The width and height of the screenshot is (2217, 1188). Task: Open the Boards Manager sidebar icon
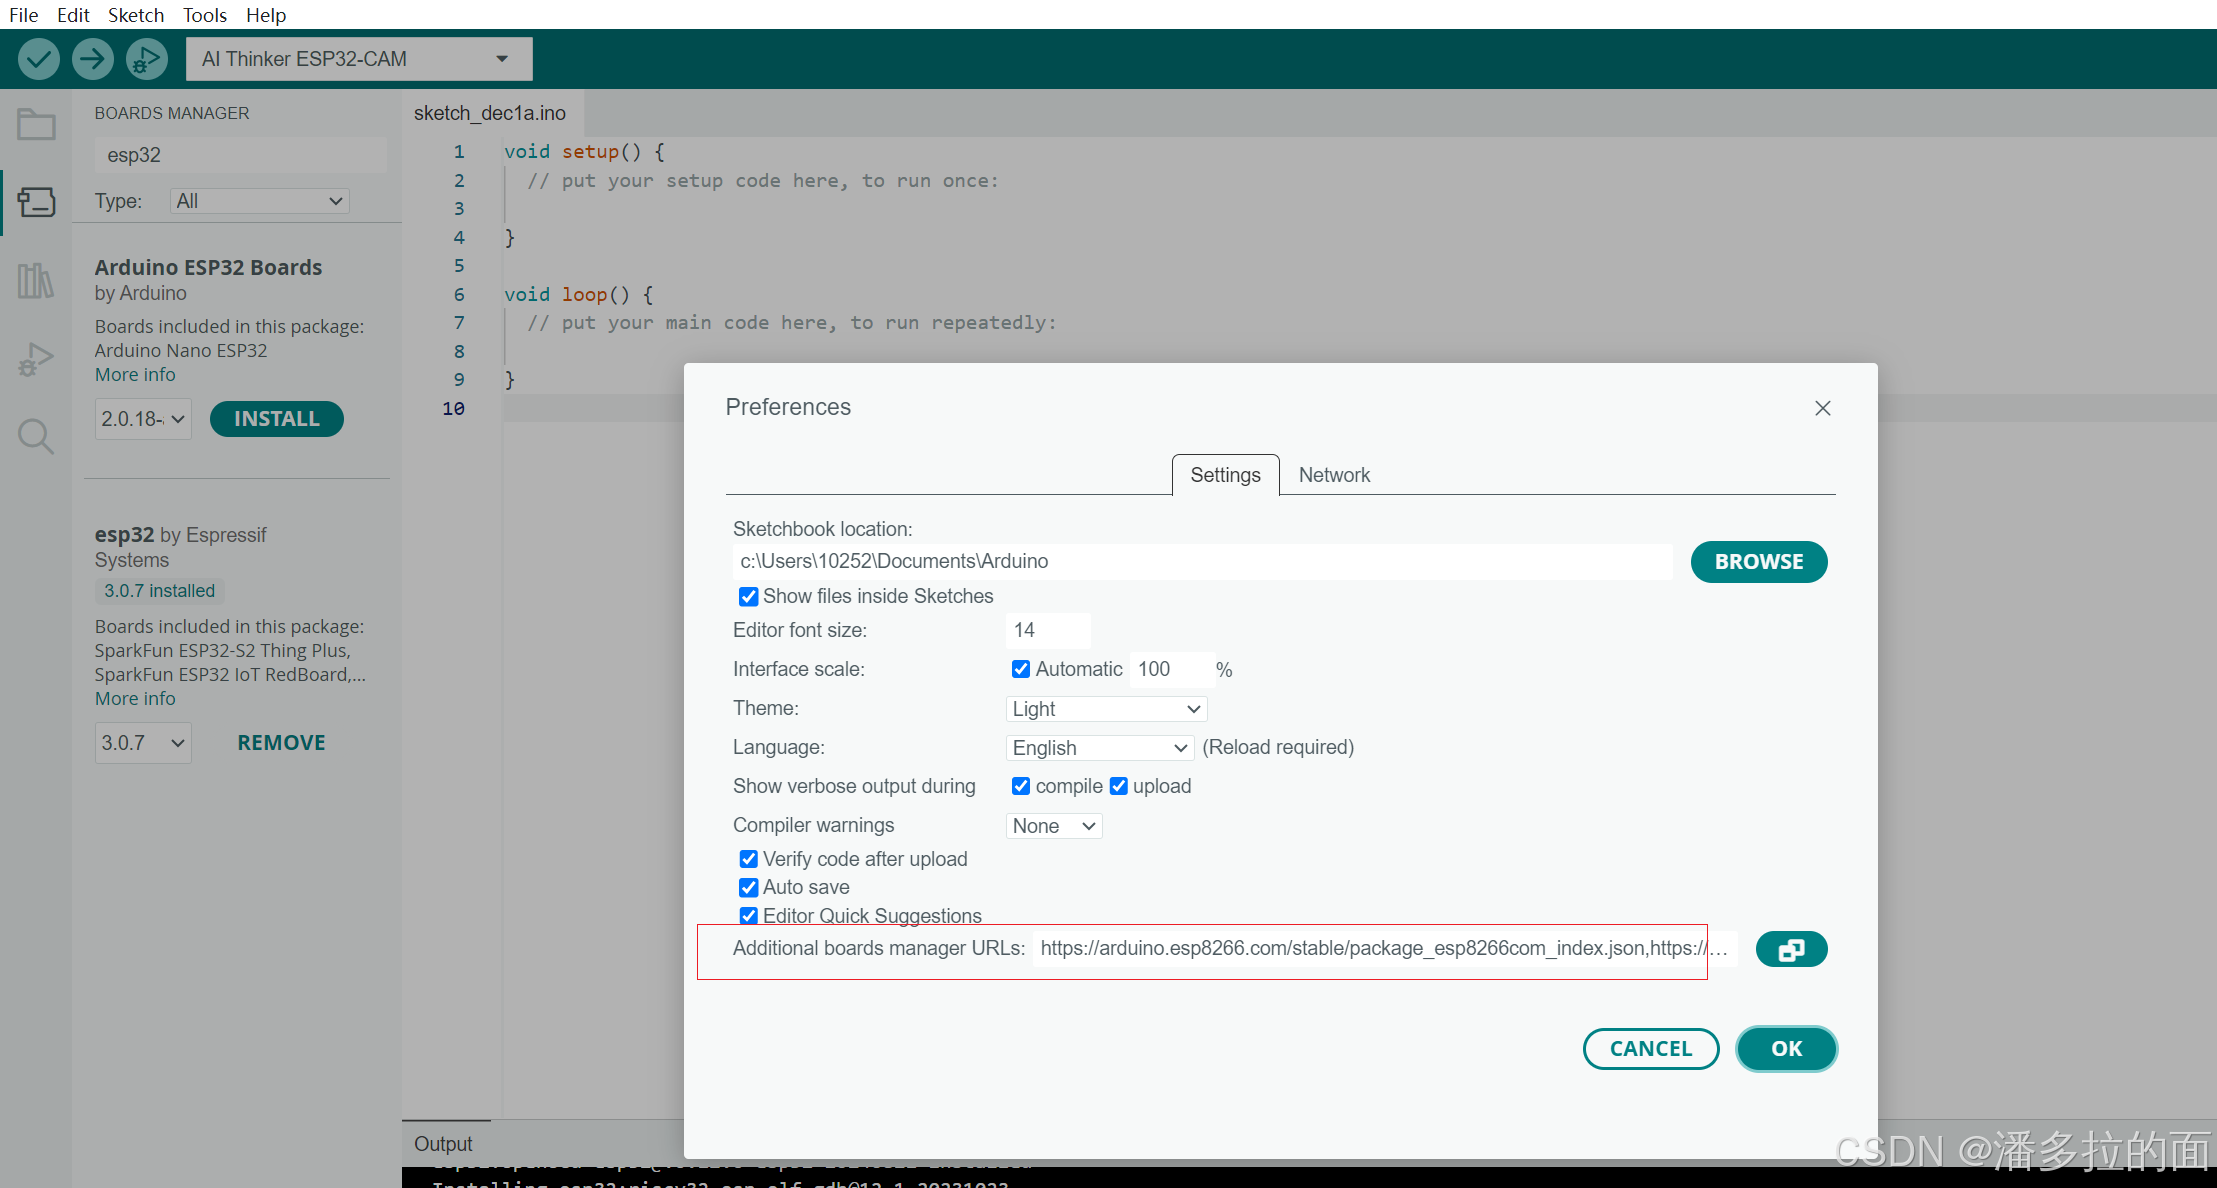point(36,202)
